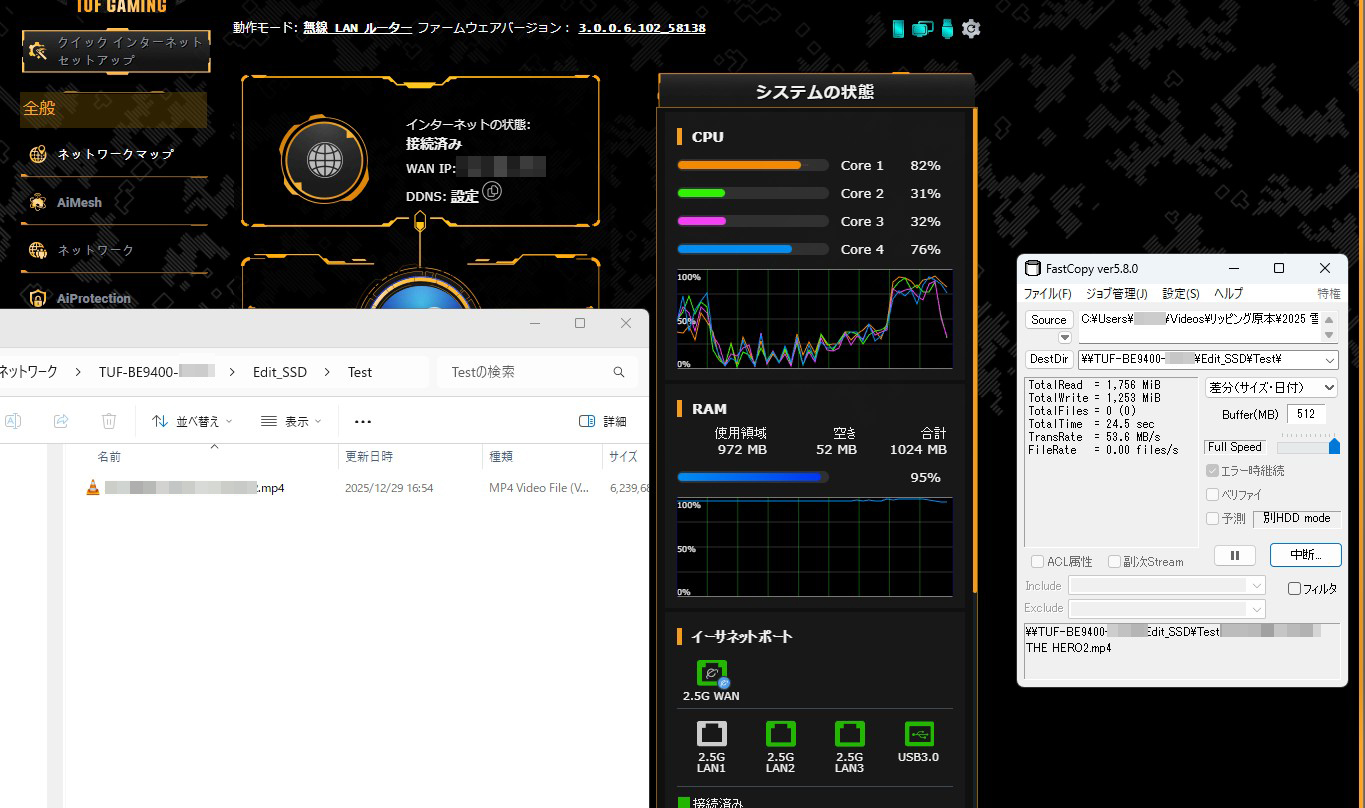
Task: Click the search magnifier icon in Explorer
Action: (618, 372)
